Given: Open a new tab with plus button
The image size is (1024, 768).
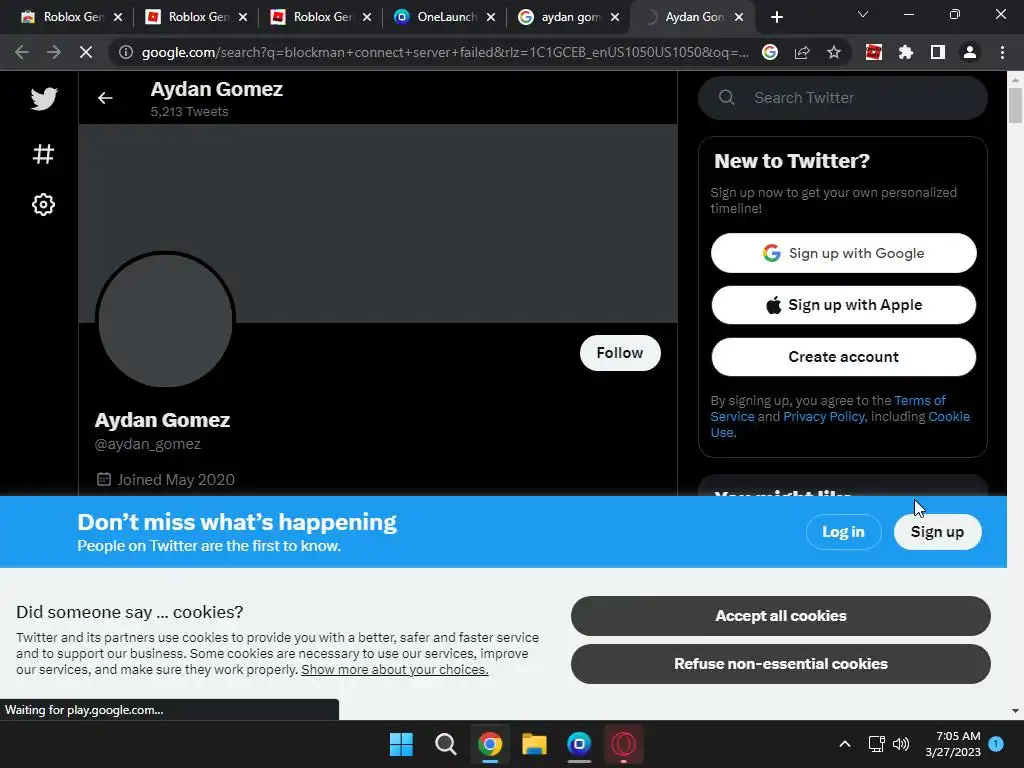Looking at the screenshot, I should click(x=776, y=18).
